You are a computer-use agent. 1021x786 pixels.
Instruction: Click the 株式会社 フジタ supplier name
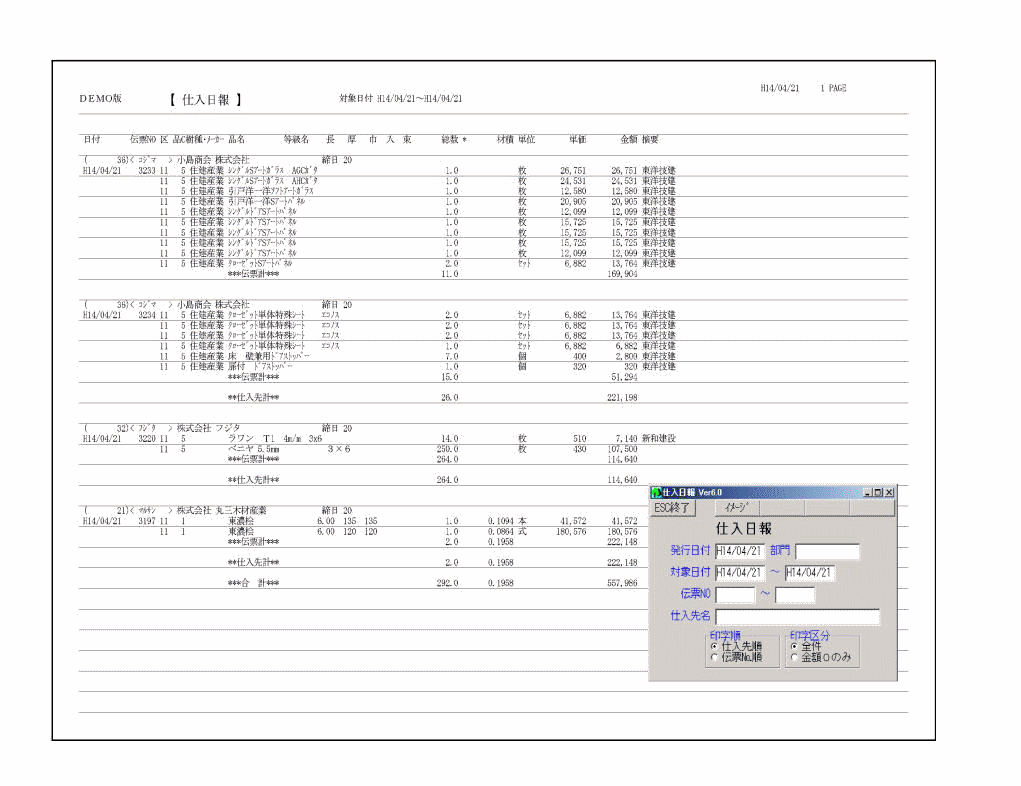[x=208, y=428]
